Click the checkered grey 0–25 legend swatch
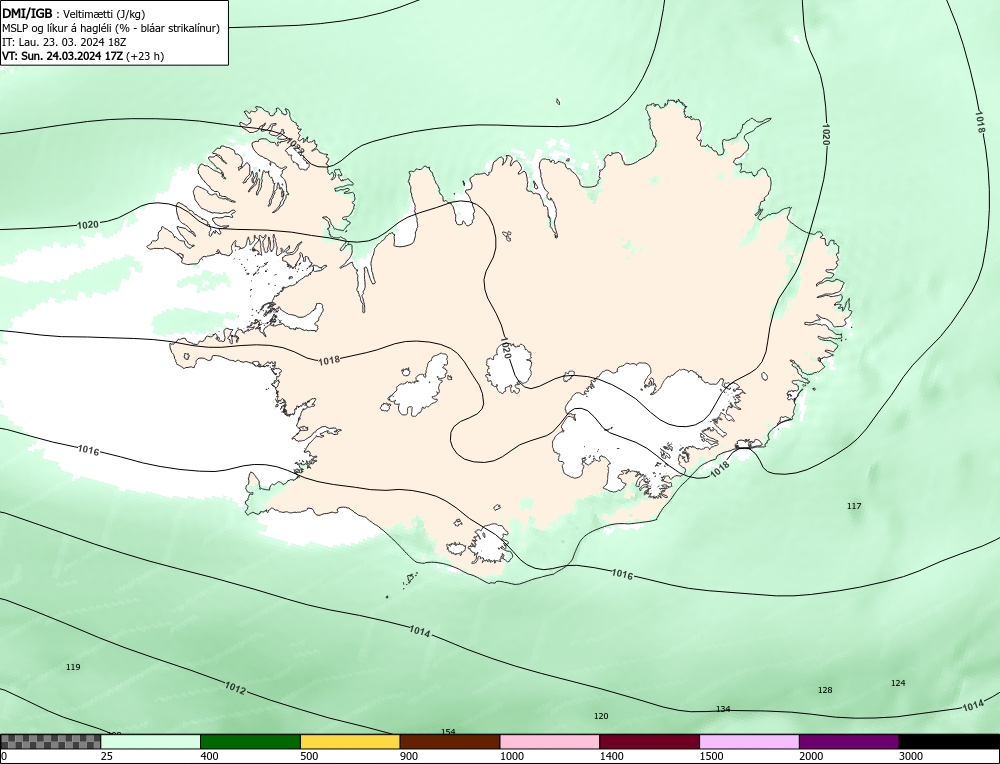The image size is (1000, 764). point(50,742)
